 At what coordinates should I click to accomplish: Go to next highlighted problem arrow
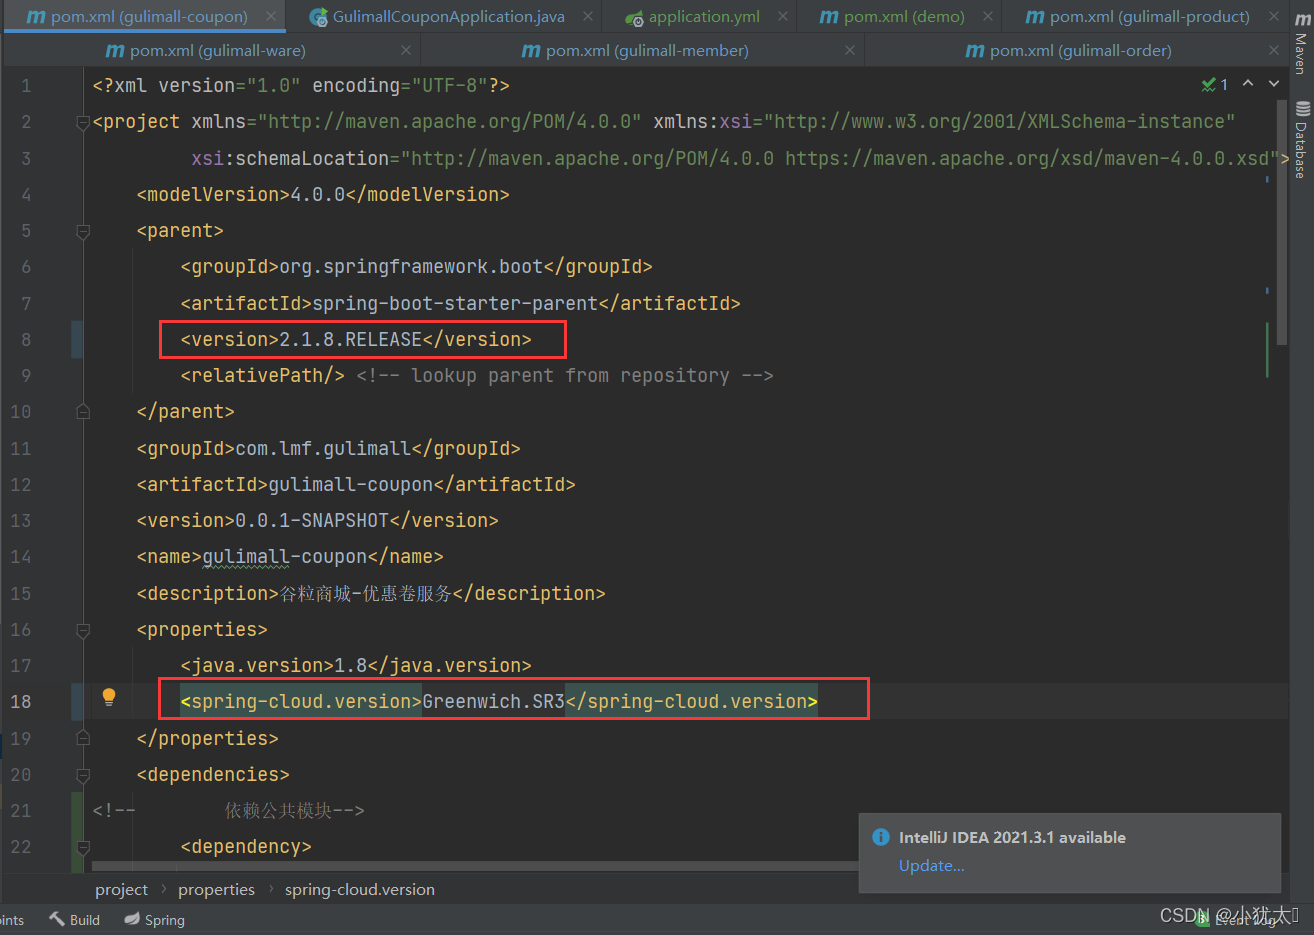click(x=1274, y=84)
